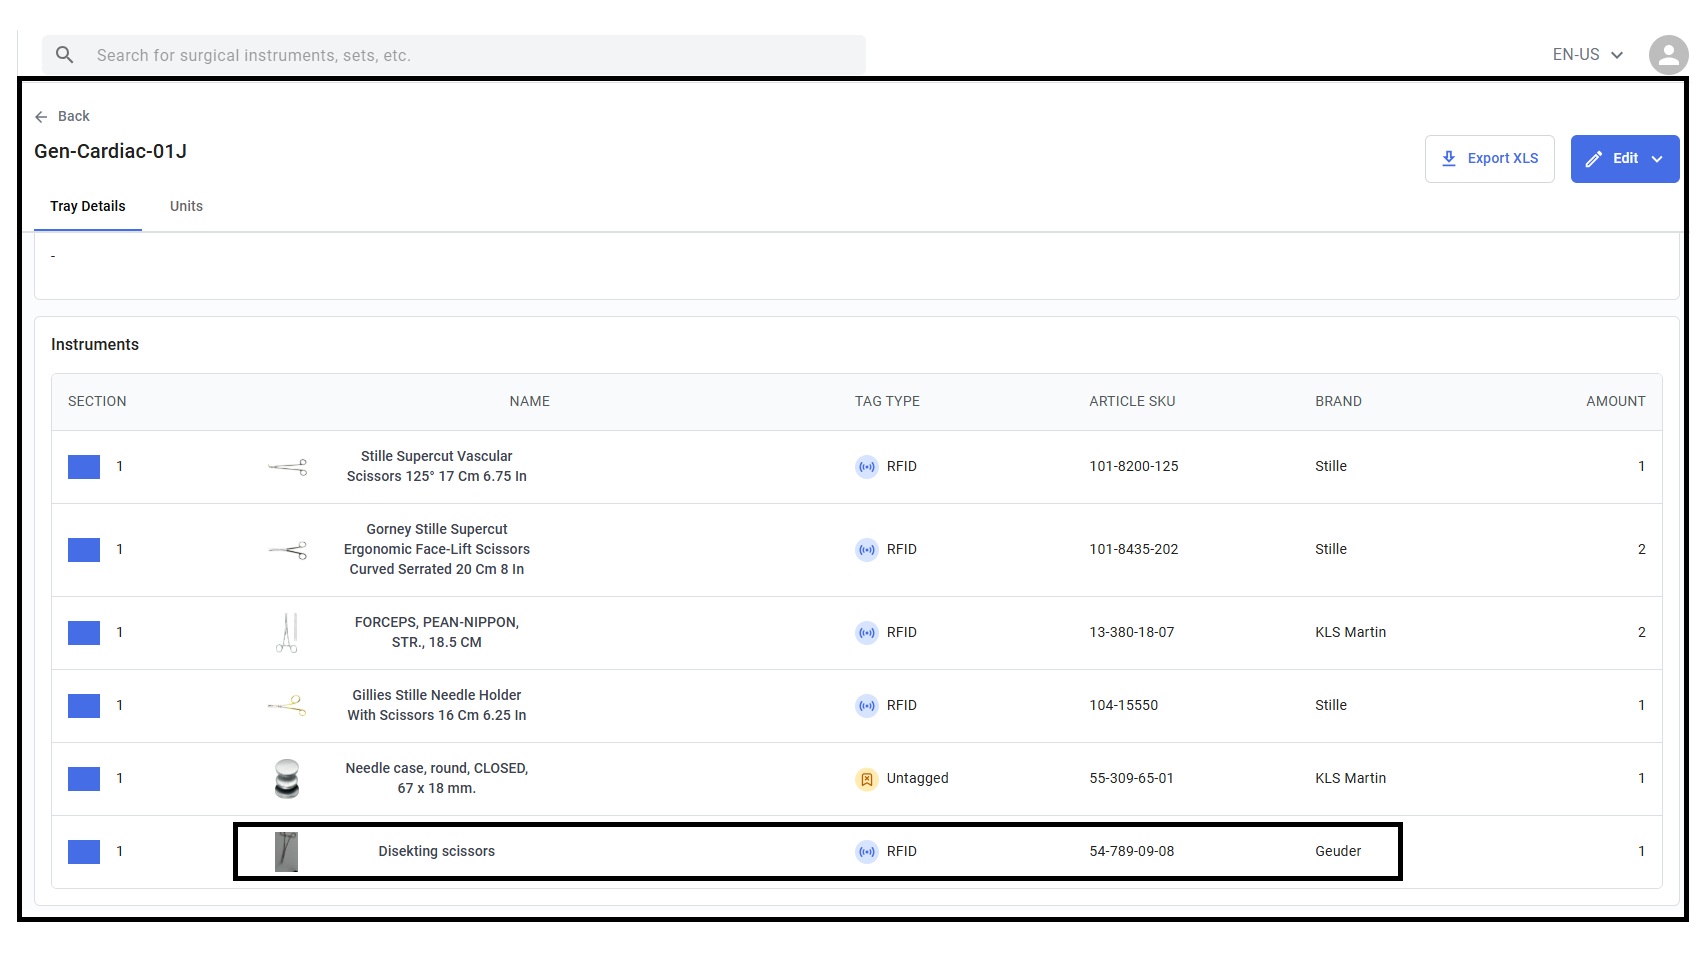Screen dimensions: 1702x956
Task: Select Stille Supercut Vascular Scissors name
Action: click(x=437, y=466)
